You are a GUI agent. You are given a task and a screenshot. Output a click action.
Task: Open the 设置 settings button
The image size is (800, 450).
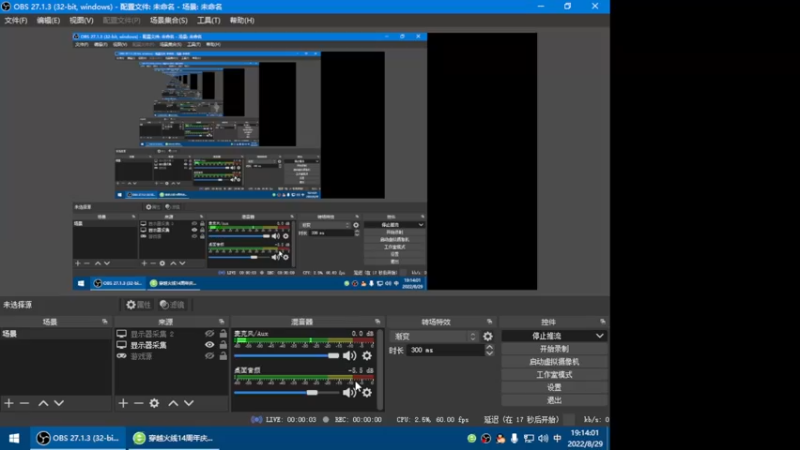click(554, 387)
